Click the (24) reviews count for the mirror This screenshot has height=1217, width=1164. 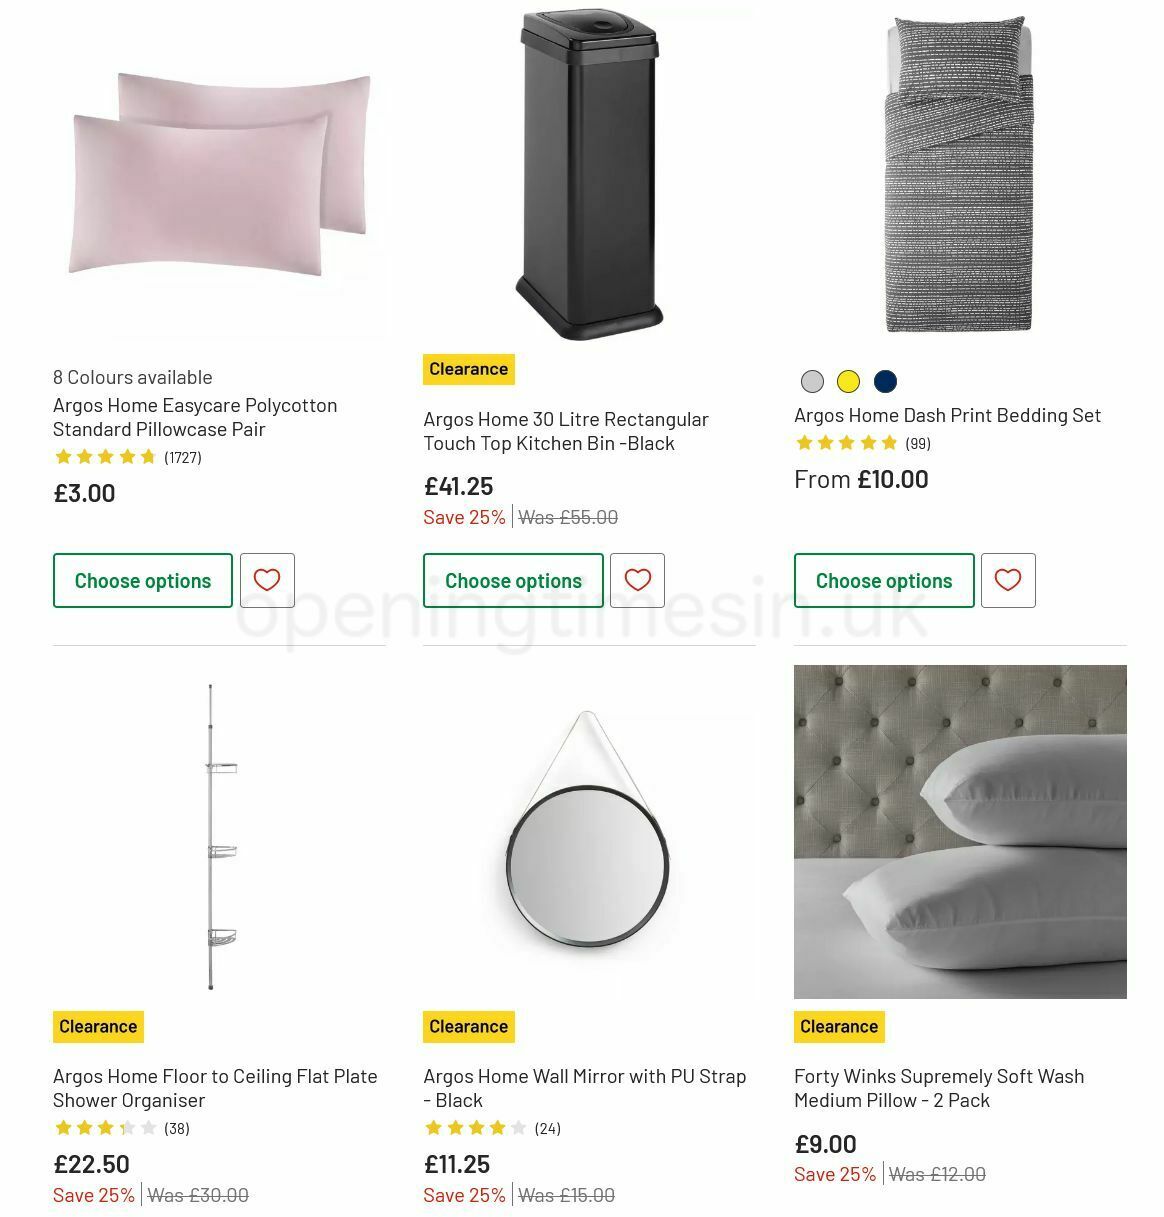pos(548,1127)
